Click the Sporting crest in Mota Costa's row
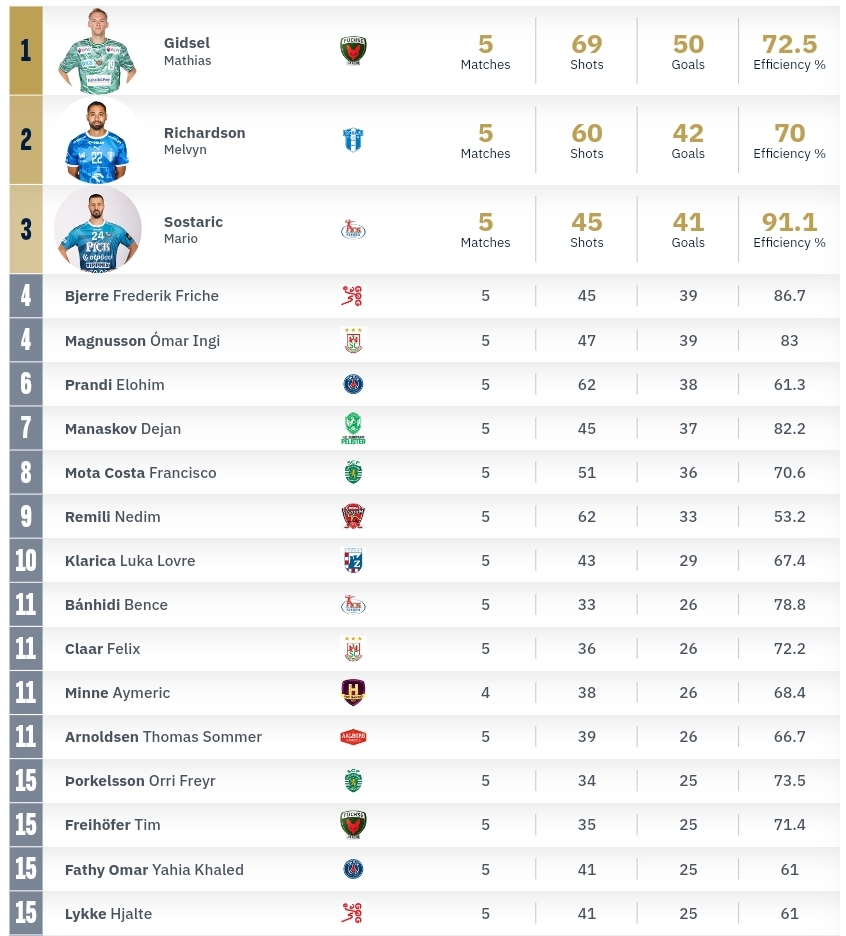846x936 pixels. click(353, 472)
